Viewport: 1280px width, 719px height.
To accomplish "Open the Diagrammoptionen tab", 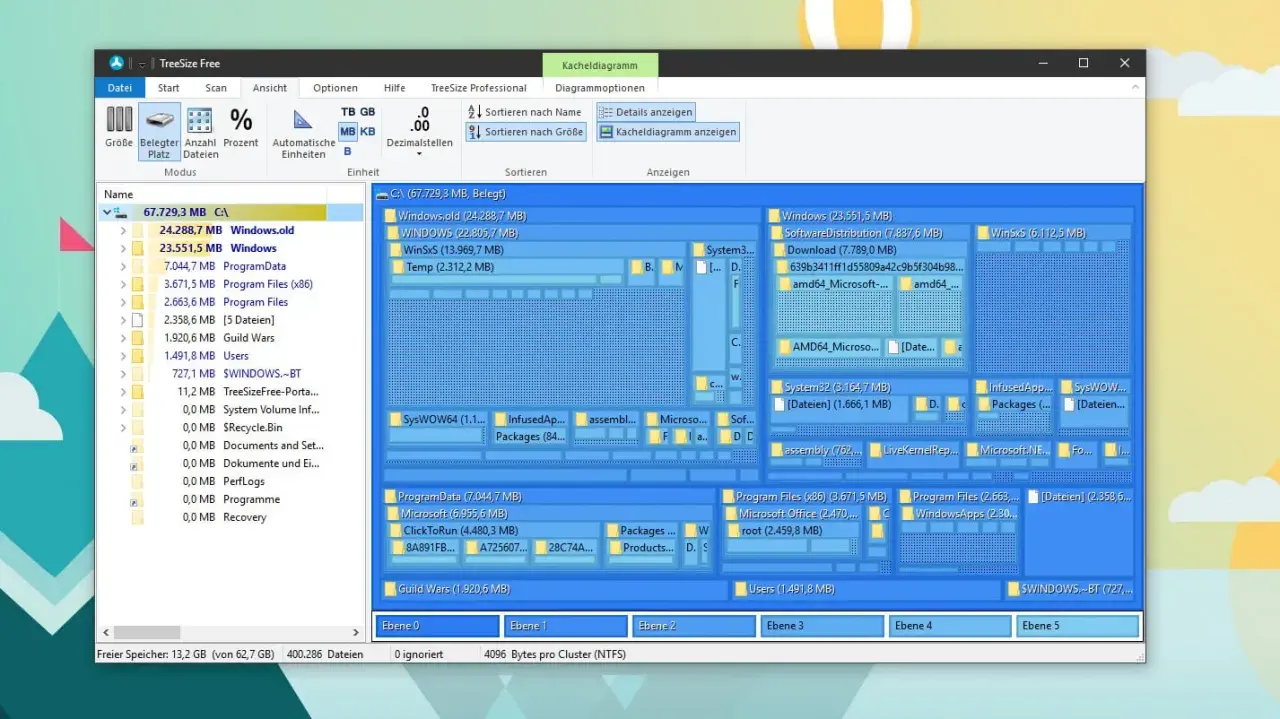I will tap(600, 88).
